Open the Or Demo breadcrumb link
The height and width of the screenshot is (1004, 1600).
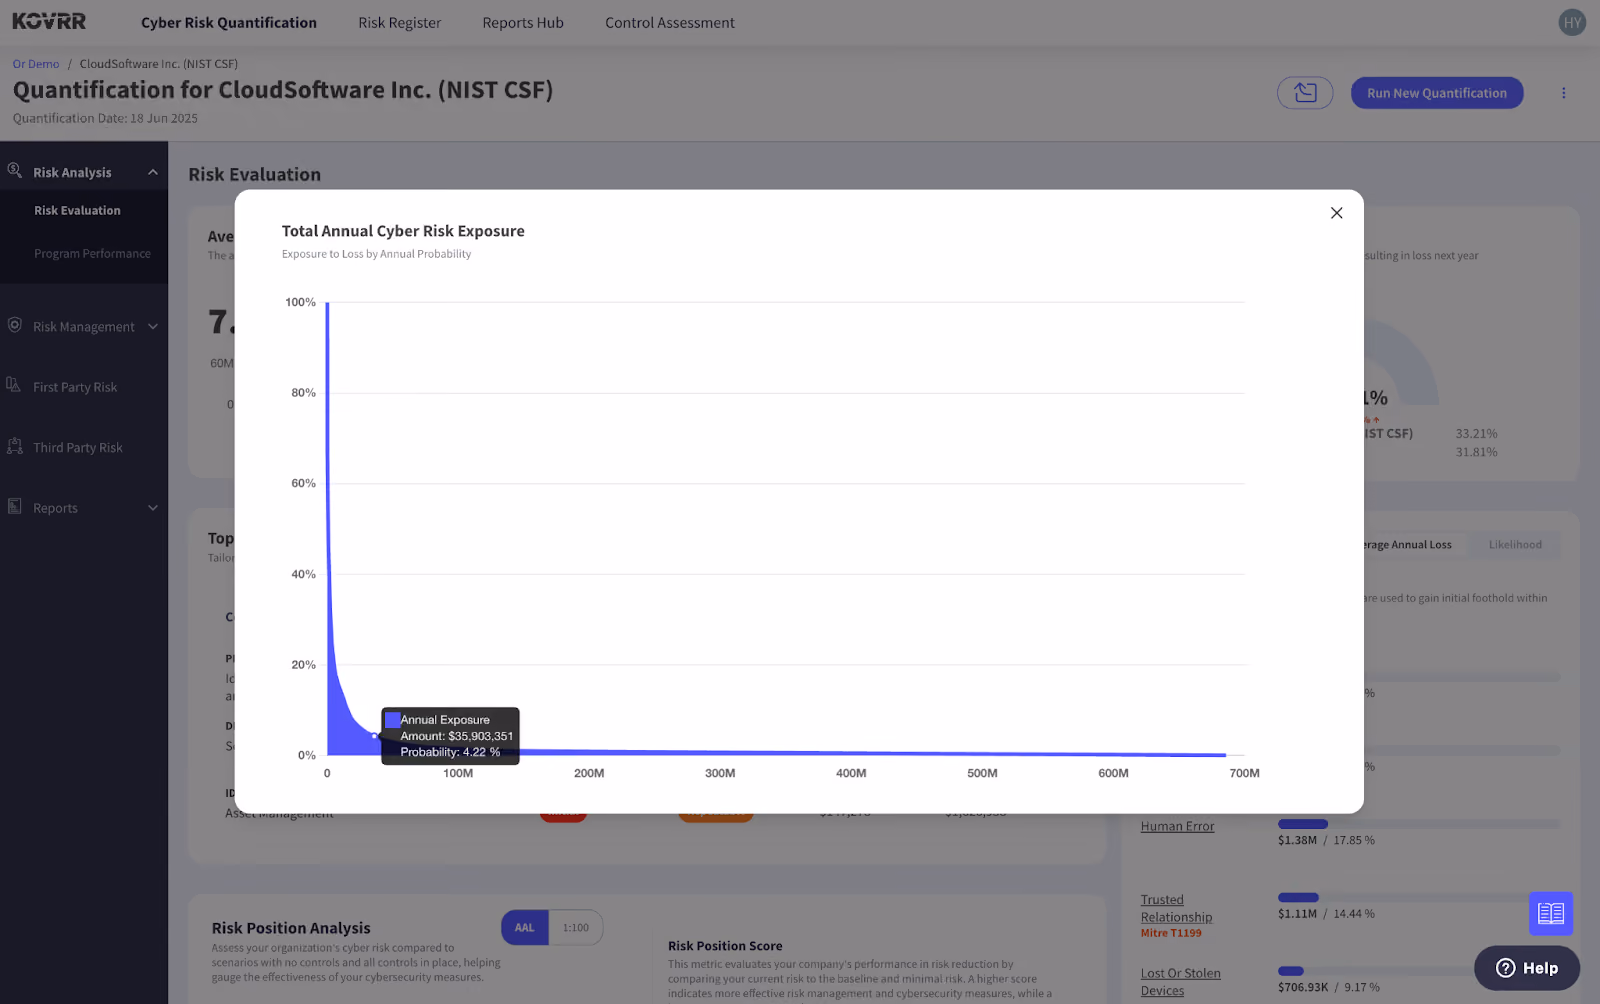coord(36,64)
